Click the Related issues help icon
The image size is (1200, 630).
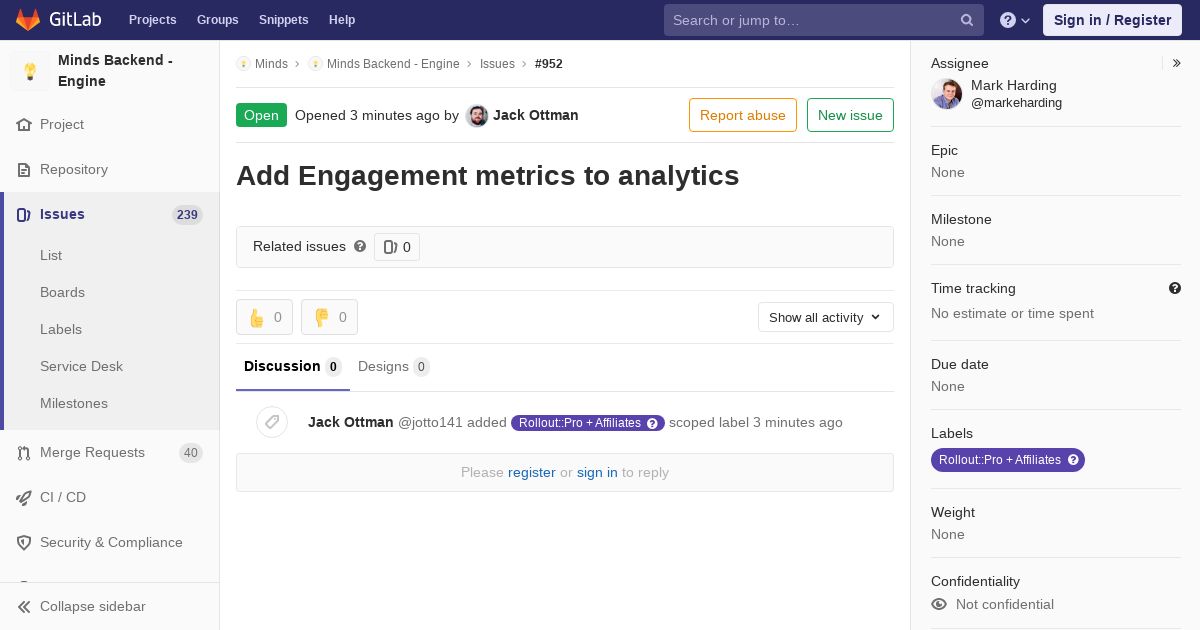pos(360,246)
